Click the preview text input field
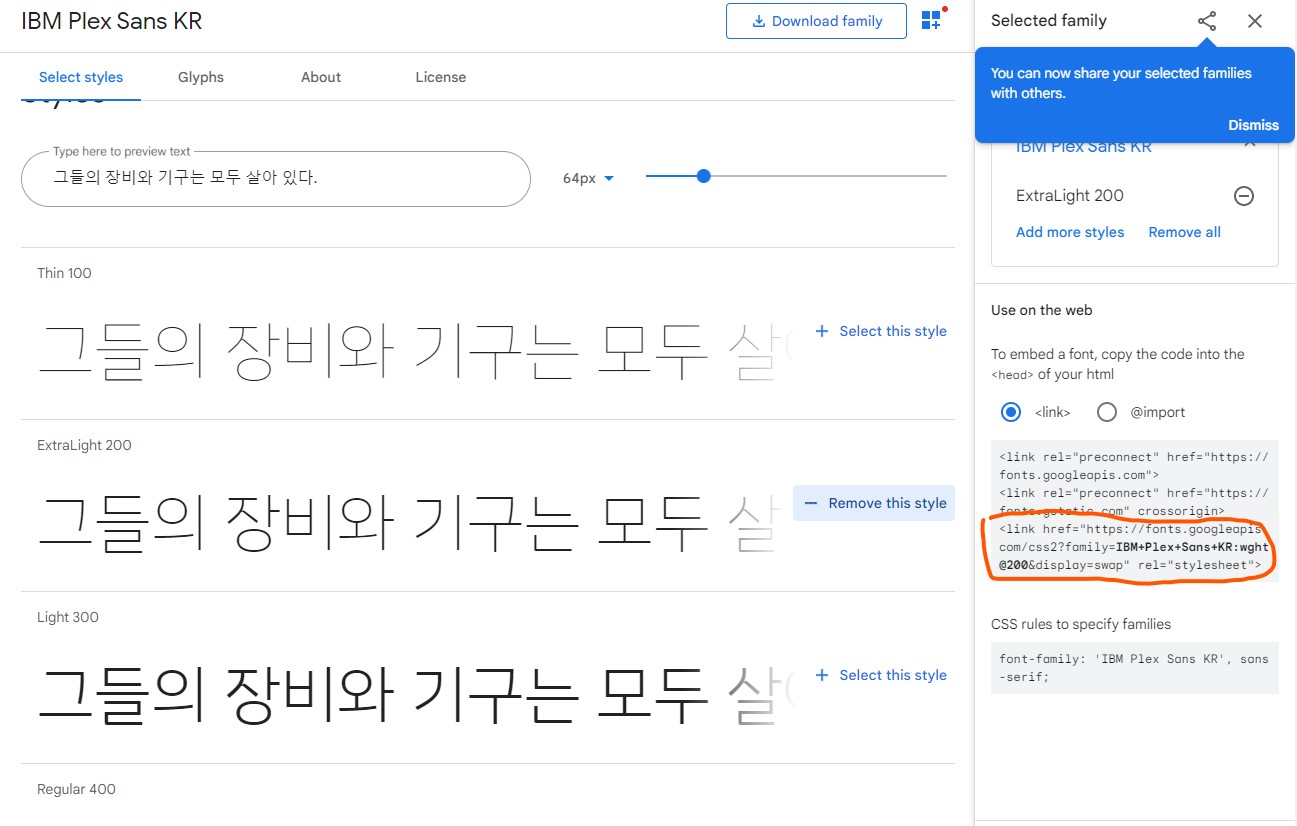The width and height of the screenshot is (1297, 826). [x=275, y=179]
